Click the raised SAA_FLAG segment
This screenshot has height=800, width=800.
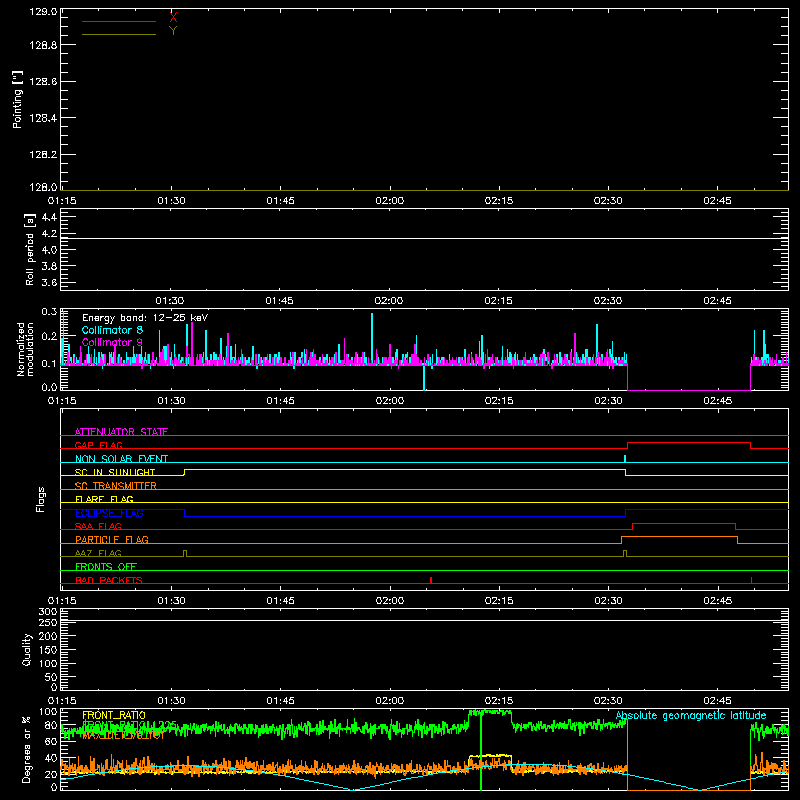coord(684,523)
